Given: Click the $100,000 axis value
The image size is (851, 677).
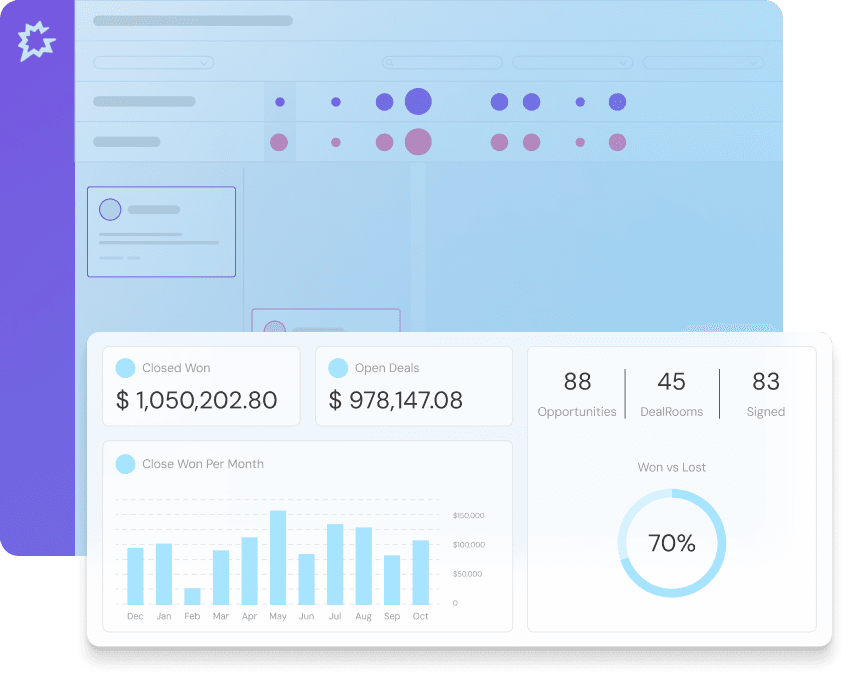Looking at the screenshot, I should pos(469,545).
